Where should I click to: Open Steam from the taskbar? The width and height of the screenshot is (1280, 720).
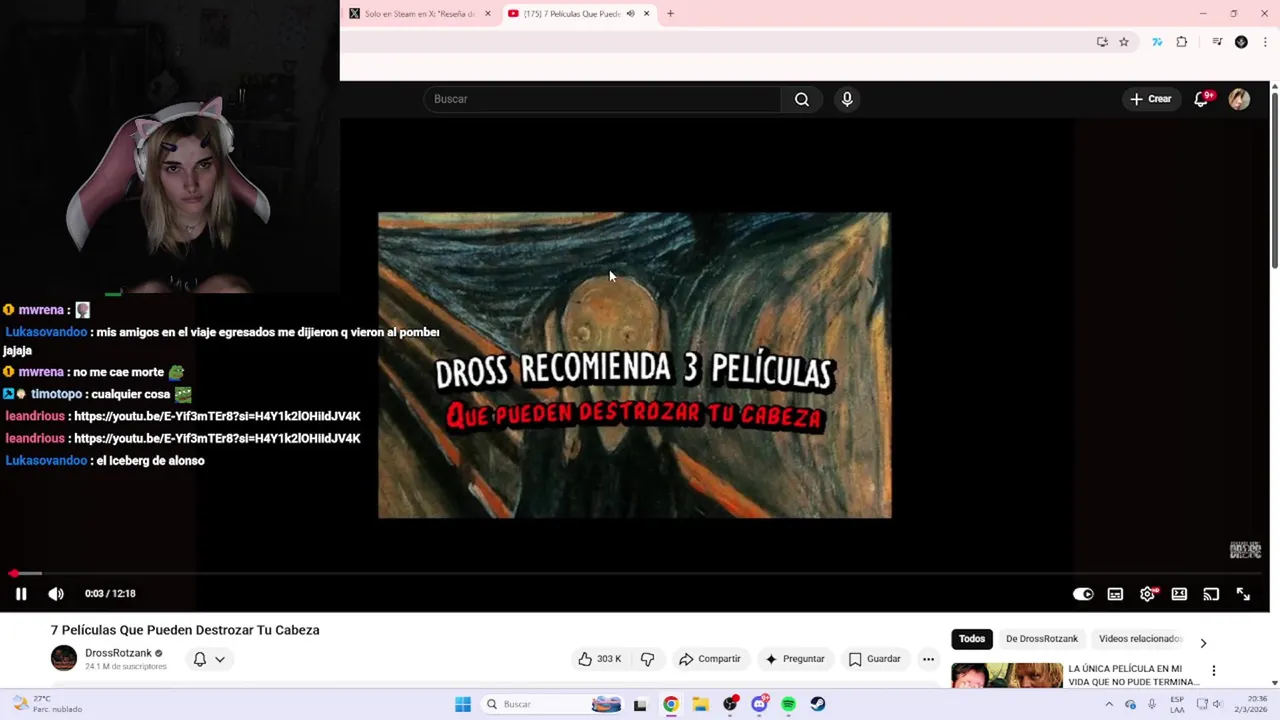(818, 704)
